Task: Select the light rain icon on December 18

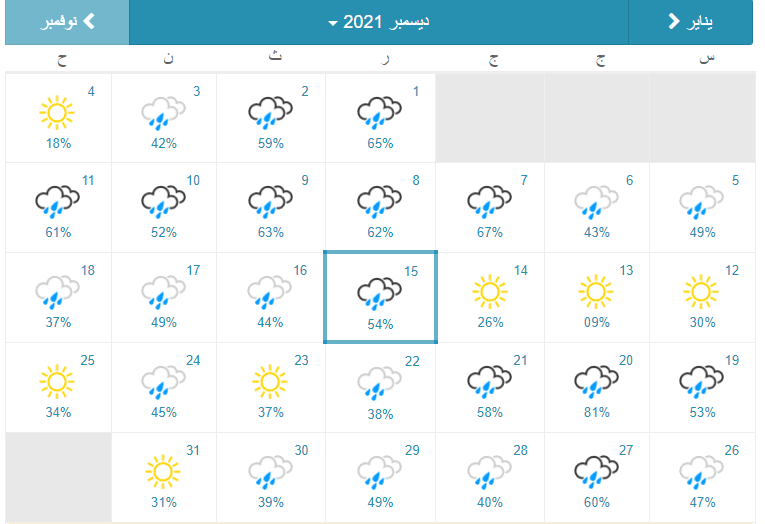Action: click(x=56, y=292)
